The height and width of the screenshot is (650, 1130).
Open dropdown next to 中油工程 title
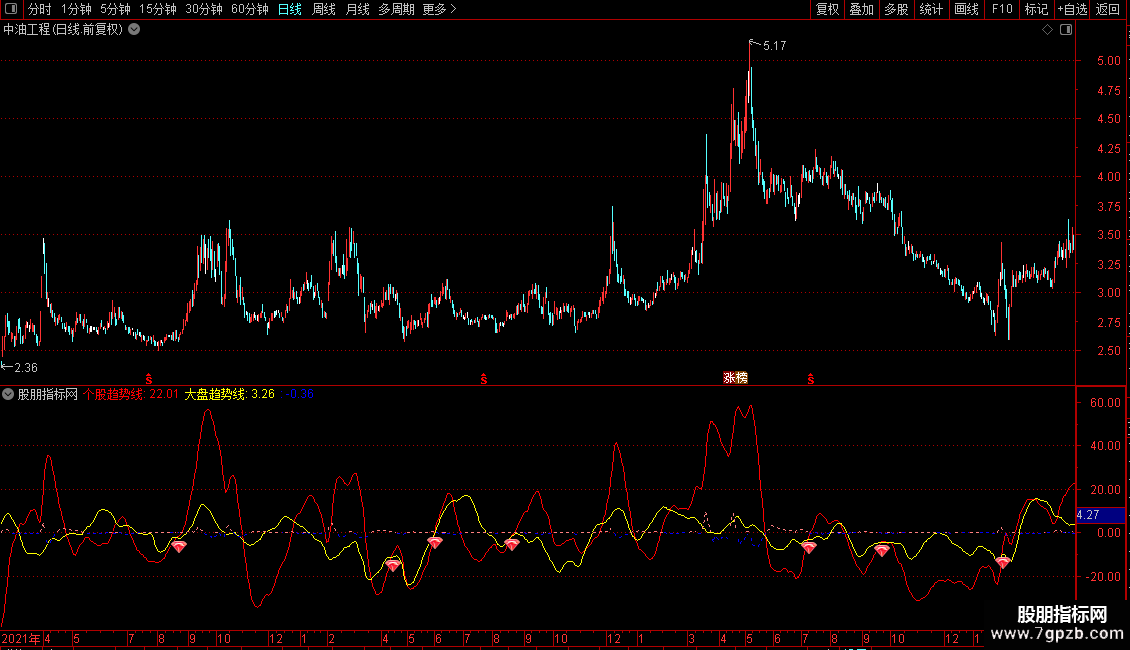pos(134,30)
